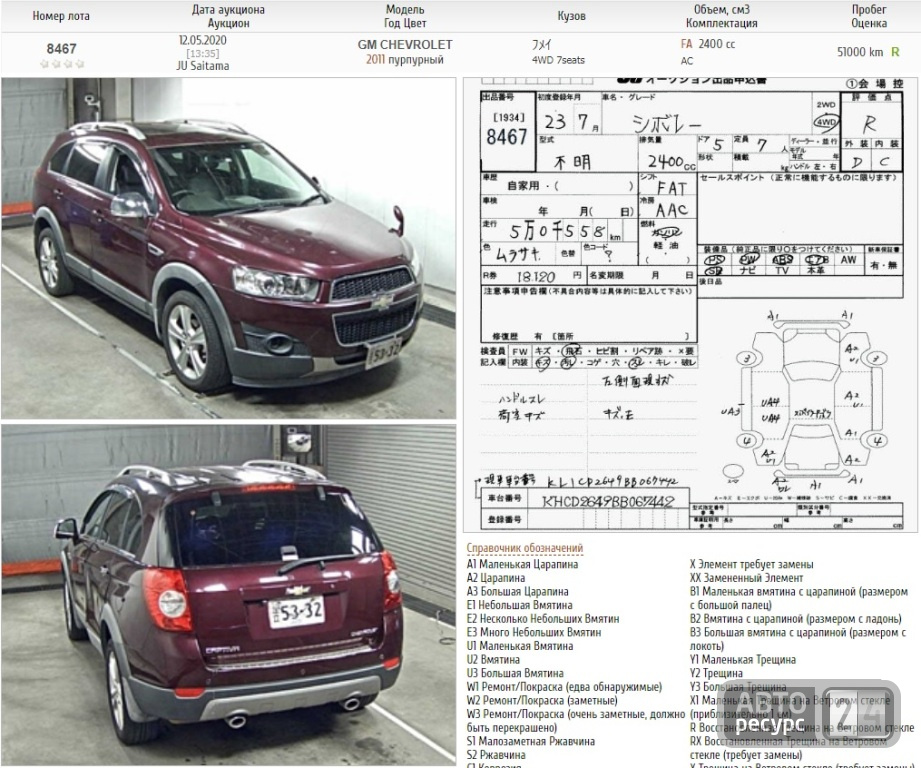The height and width of the screenshot is (768, 921).
Task: Click legend row 'U3 Большая Вмятина'
Action: coord(515,673)
